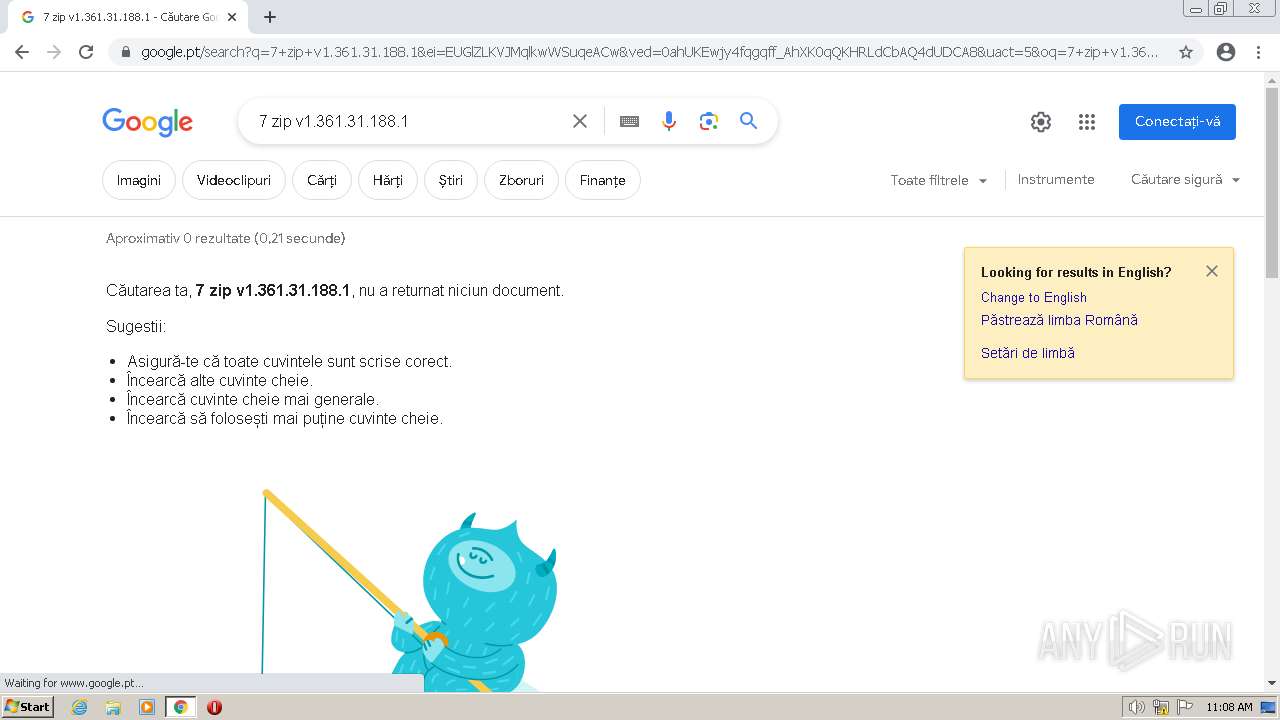Open File Explorer from taskbar
The height and width of the screenshot is (720, 1280).
pyautogui.click(x=113, y=707)
